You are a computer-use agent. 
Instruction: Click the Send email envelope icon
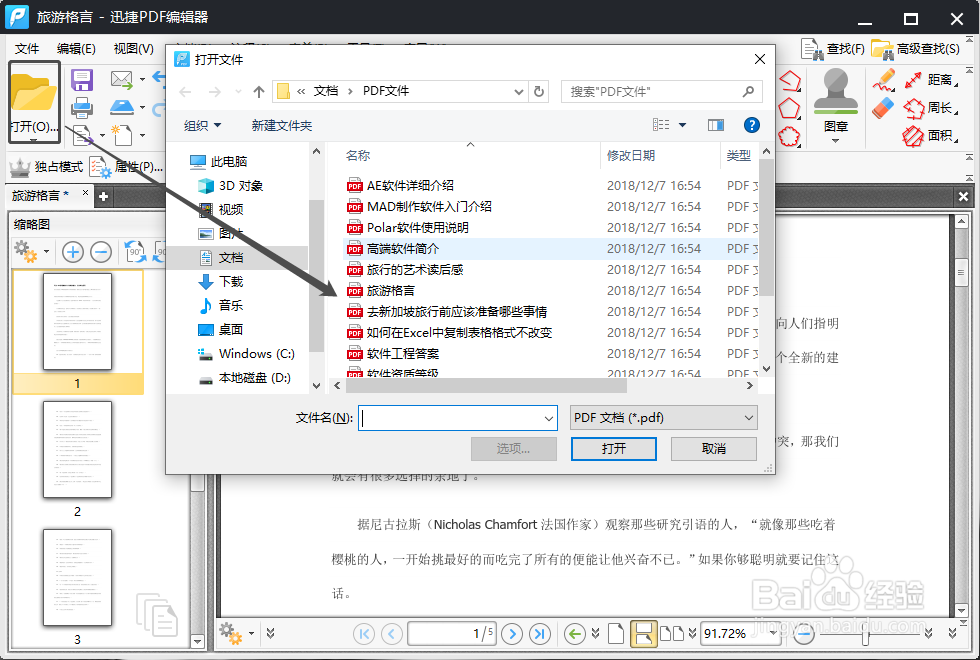[122, 79]
